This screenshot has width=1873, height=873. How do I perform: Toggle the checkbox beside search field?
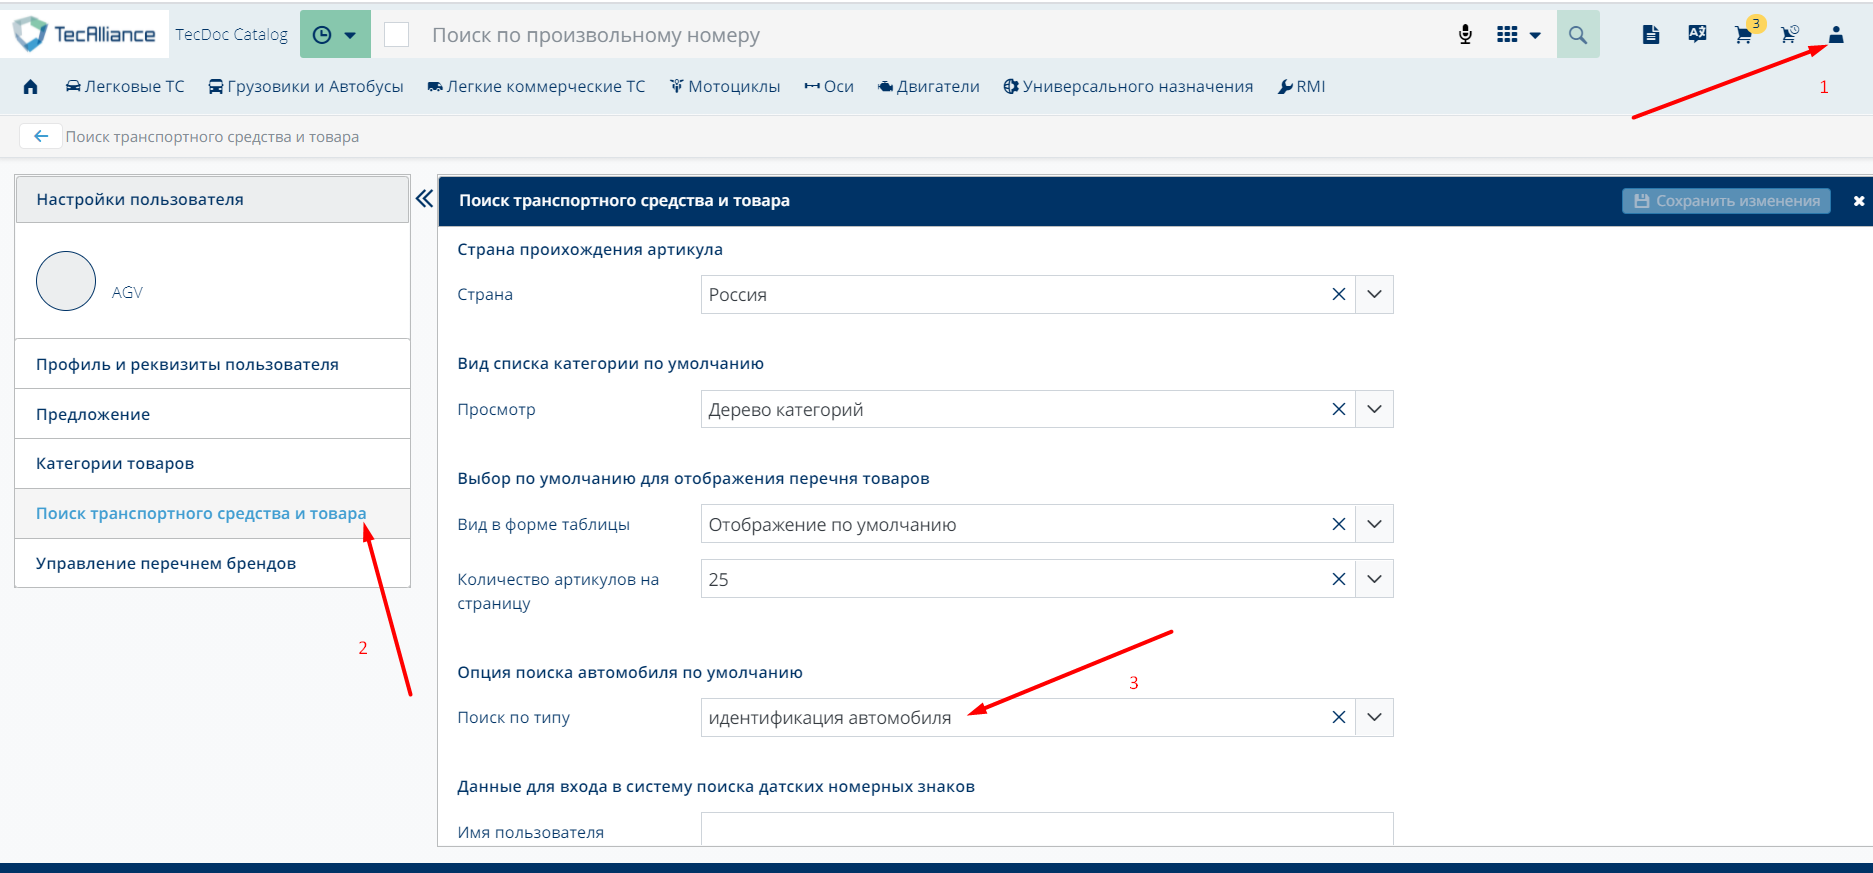397,35
